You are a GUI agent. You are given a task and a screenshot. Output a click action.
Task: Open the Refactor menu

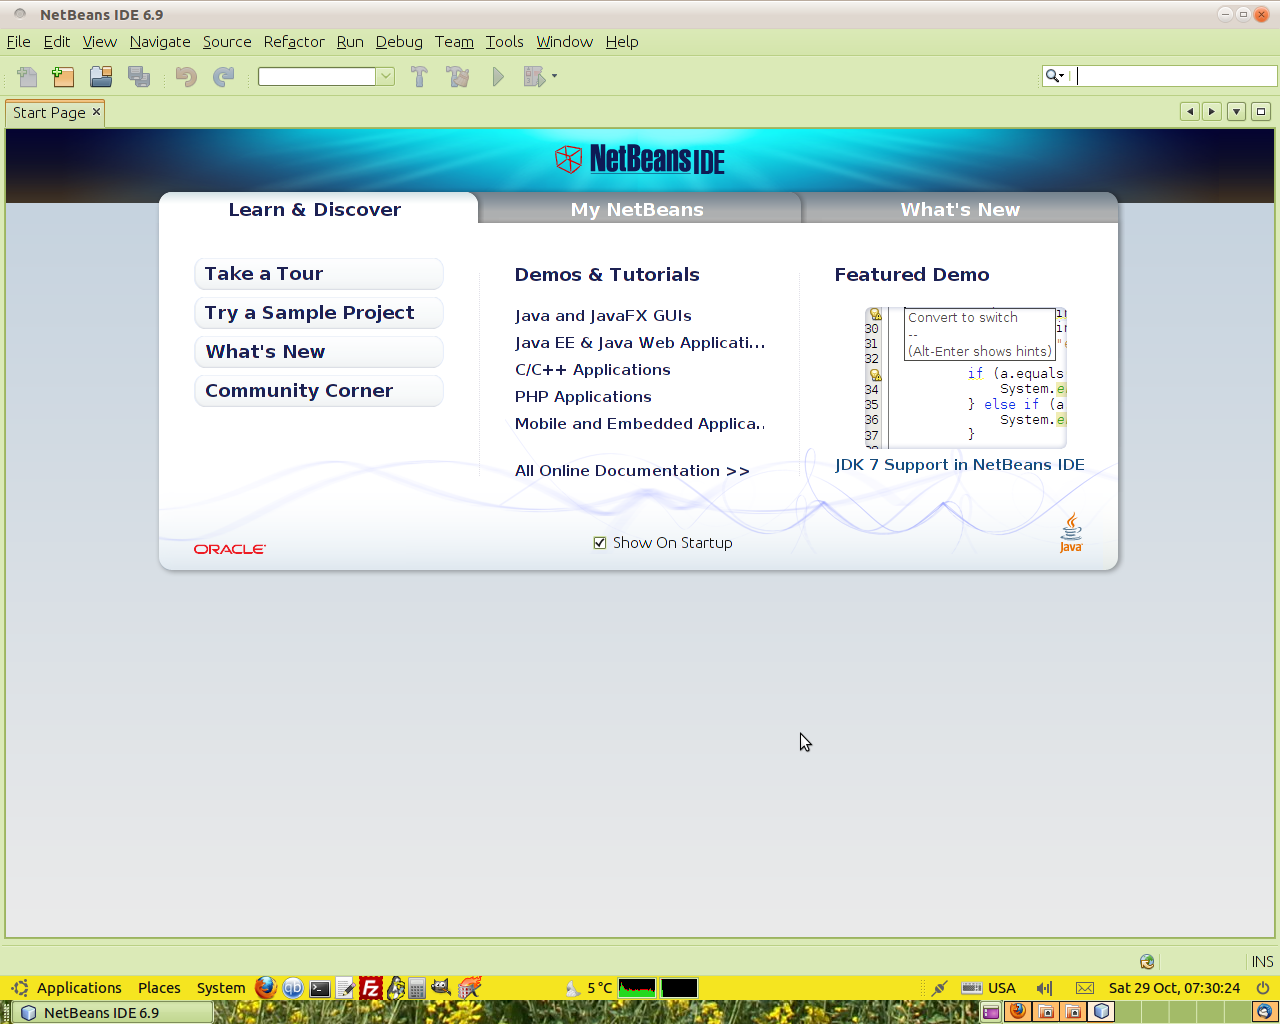(x=294, y=42)
